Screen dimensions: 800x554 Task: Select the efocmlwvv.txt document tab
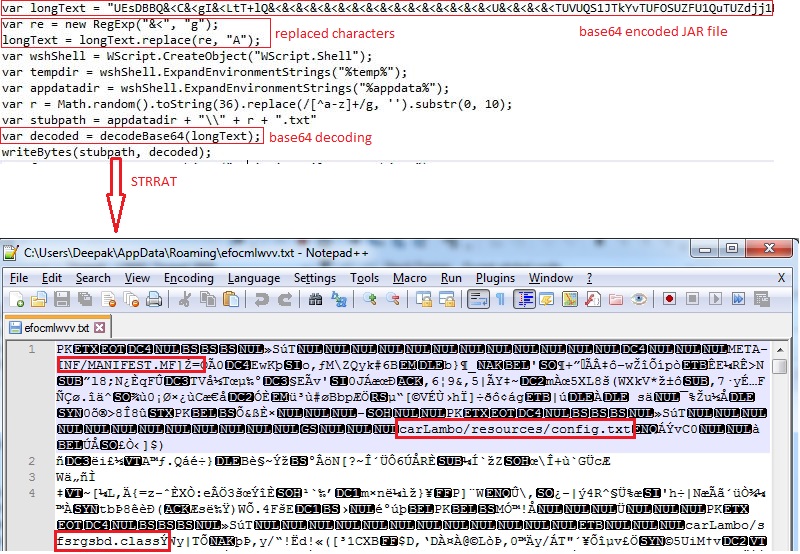click(x=57, y=328)
